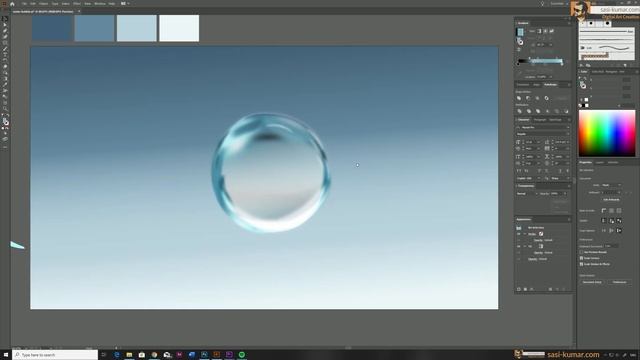The height and width of the screenshot is (360, 640).
Task: Click the Outline pathfinder icon
Action: pyautogui.click(x=557, y=111)
